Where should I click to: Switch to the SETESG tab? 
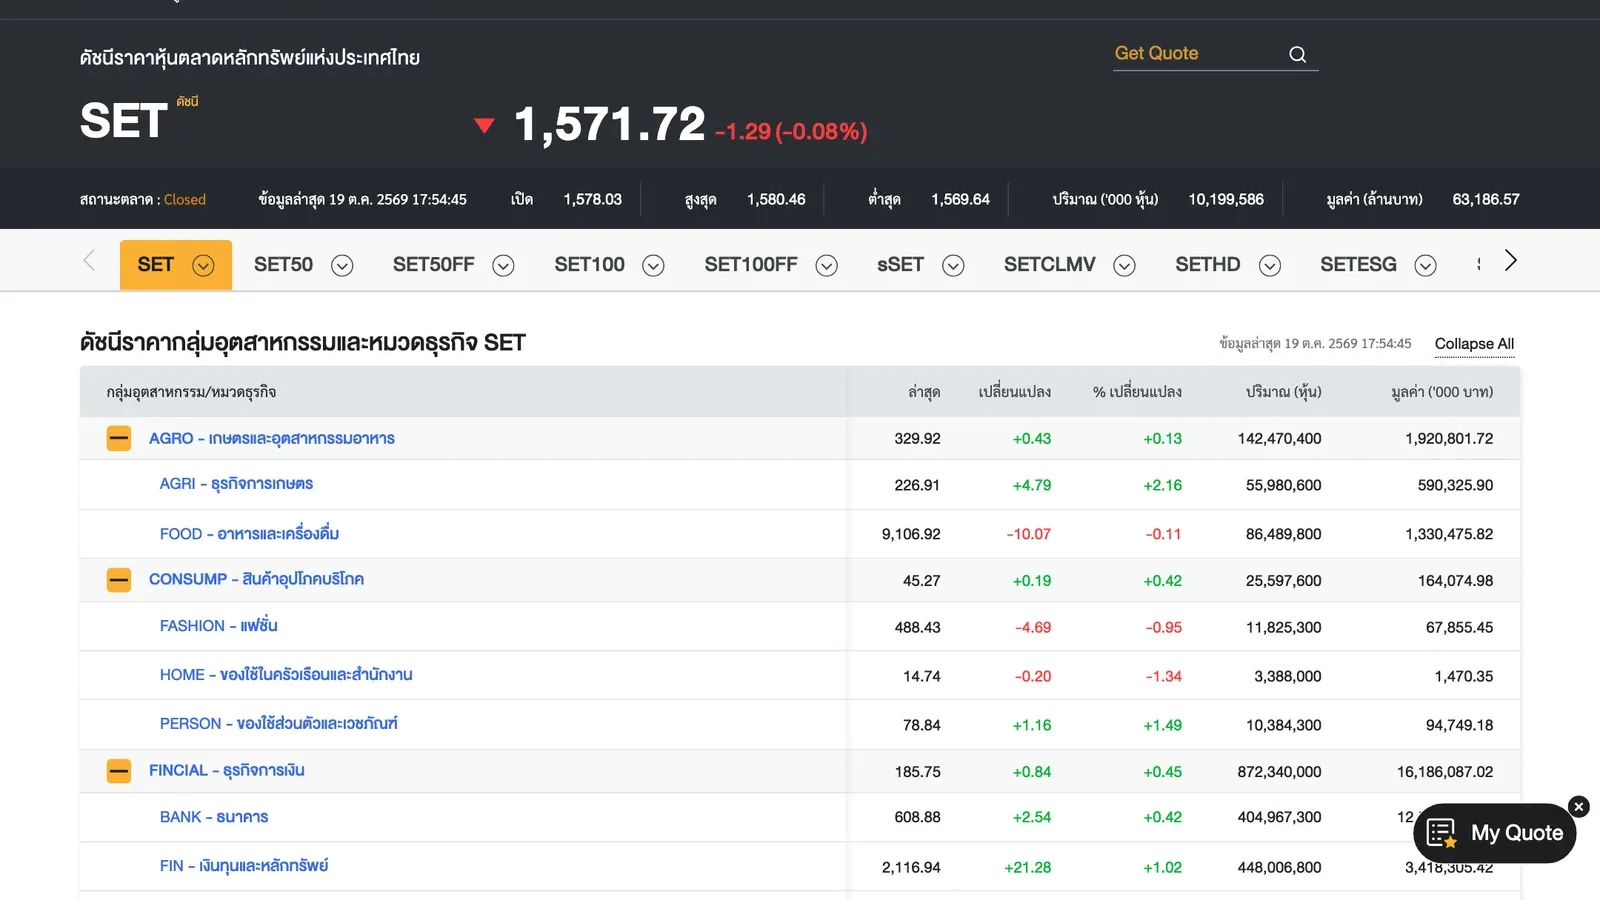tap(1358, 265)
